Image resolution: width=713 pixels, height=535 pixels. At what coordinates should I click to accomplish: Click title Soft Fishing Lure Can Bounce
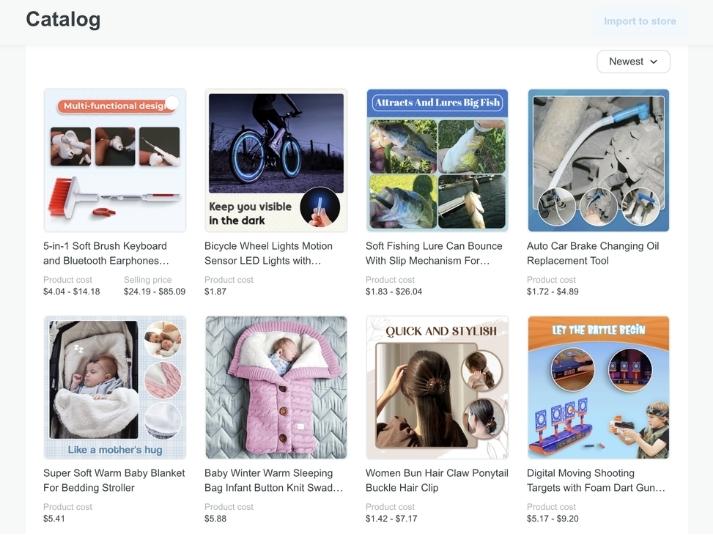(434, 253)
